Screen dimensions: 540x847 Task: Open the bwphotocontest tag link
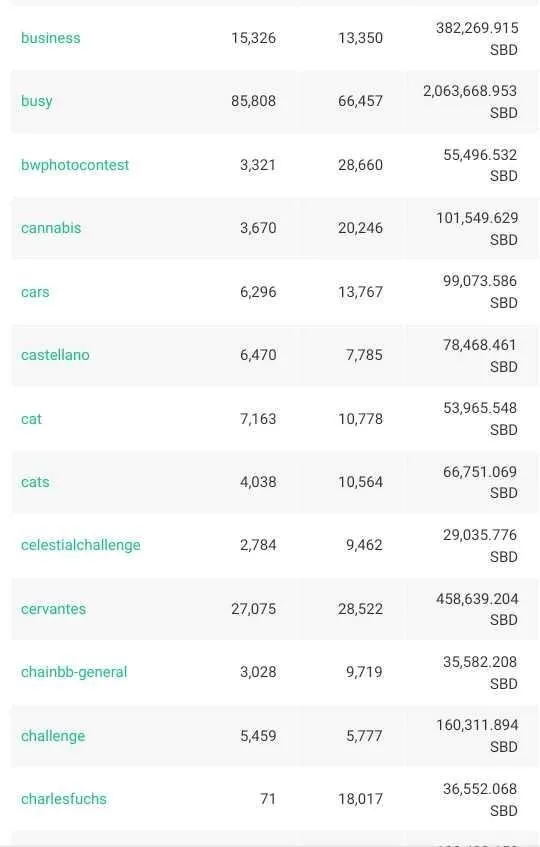pos(75,165)
